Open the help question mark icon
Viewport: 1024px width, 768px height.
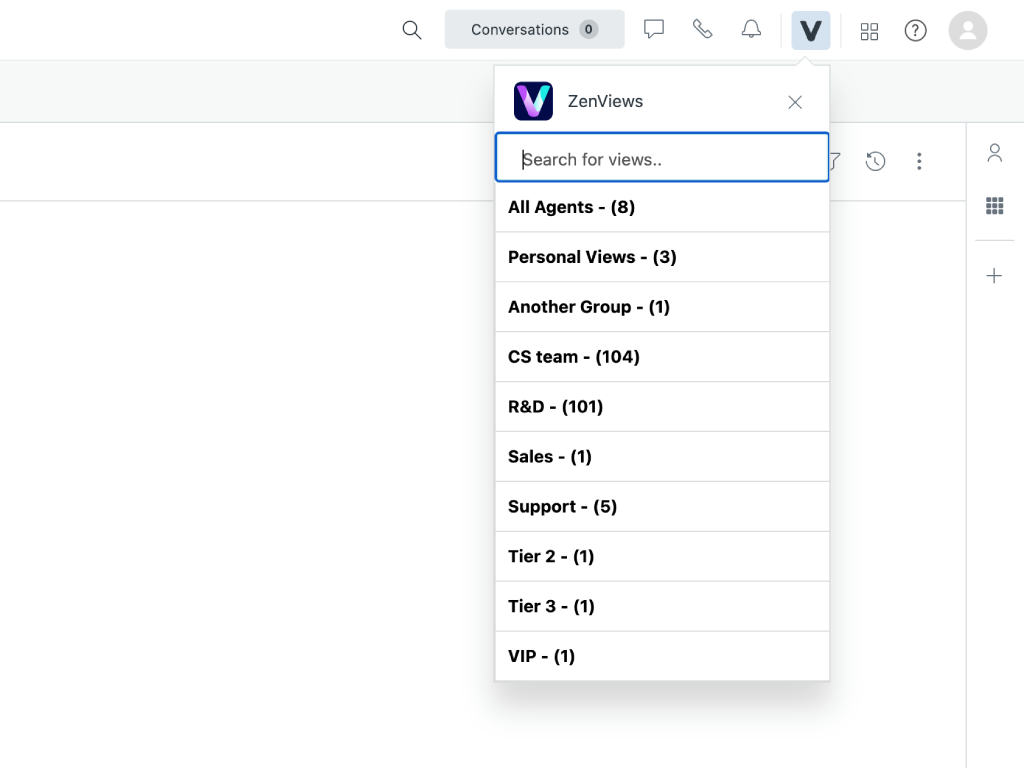click(x=915, y=31)
